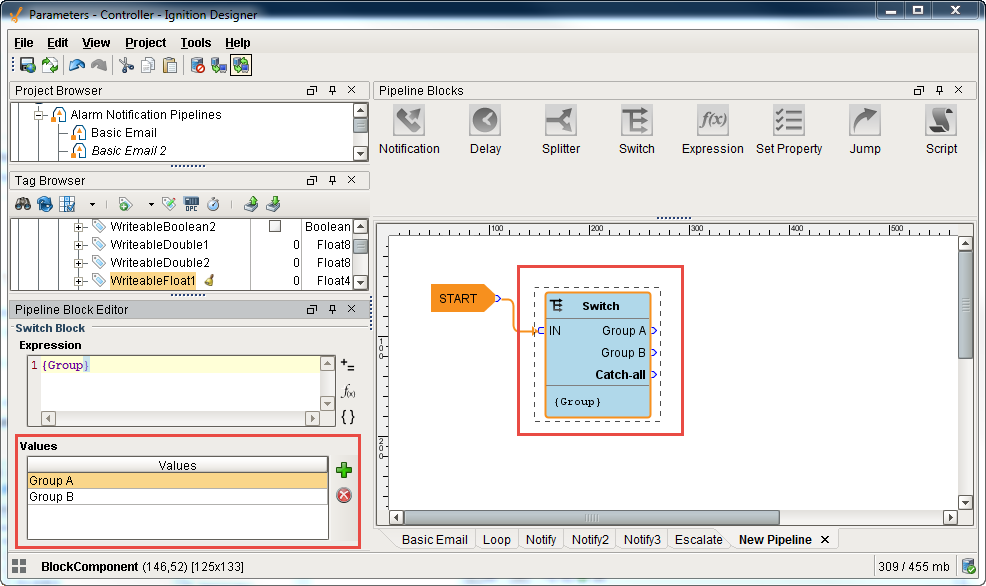The width and height of the screenshot is (986, 586).
Task: Click the tag export icon with up arrow
Action: (x=251, y=204)
